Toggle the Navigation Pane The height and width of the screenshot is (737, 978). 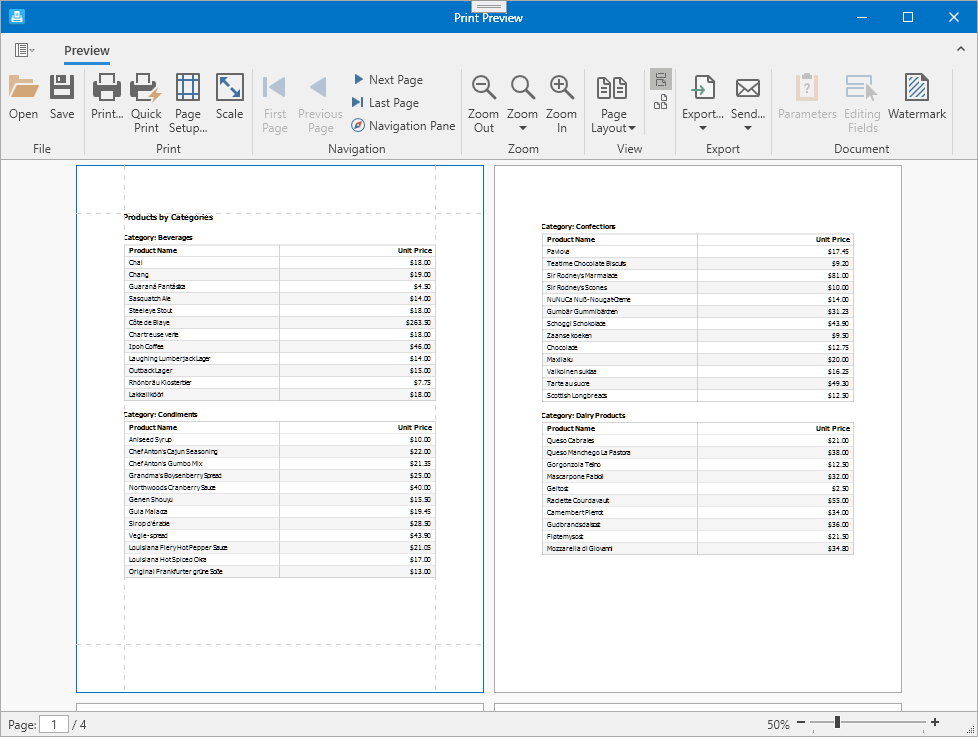[403, 126]
